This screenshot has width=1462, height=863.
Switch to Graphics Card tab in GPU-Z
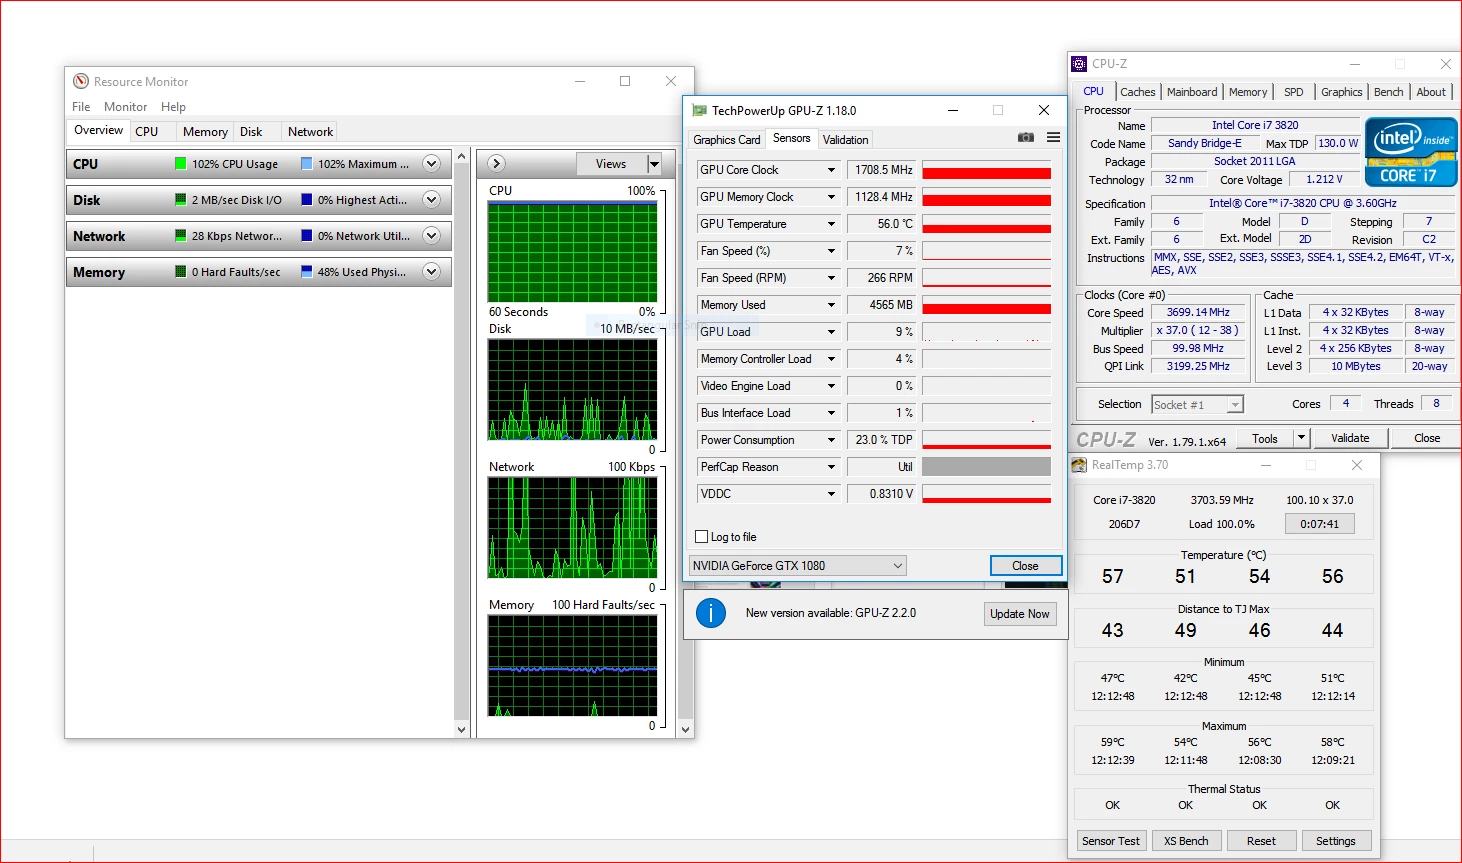727,140
